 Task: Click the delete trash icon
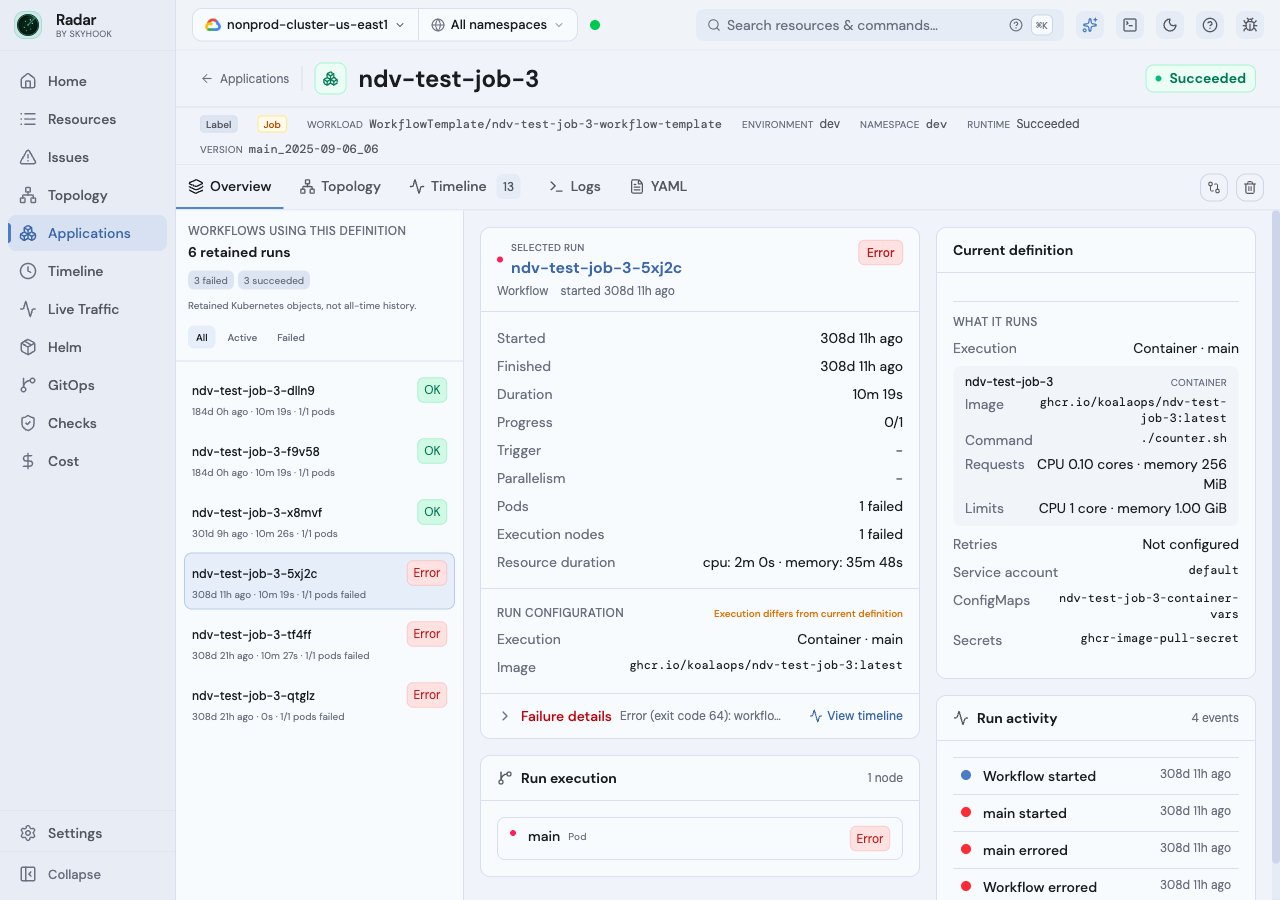click(1250, 187)
